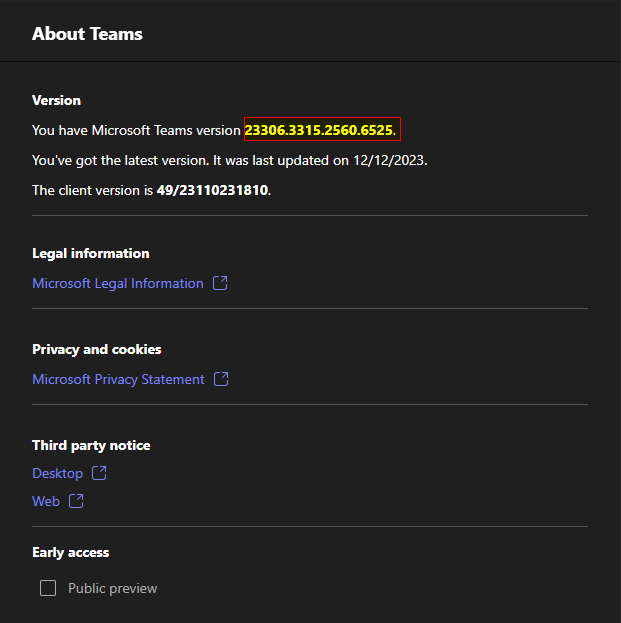This screenshot has height=623, width=621.
Task: Enable the Public preview checkbox
Action: (48, 588)
